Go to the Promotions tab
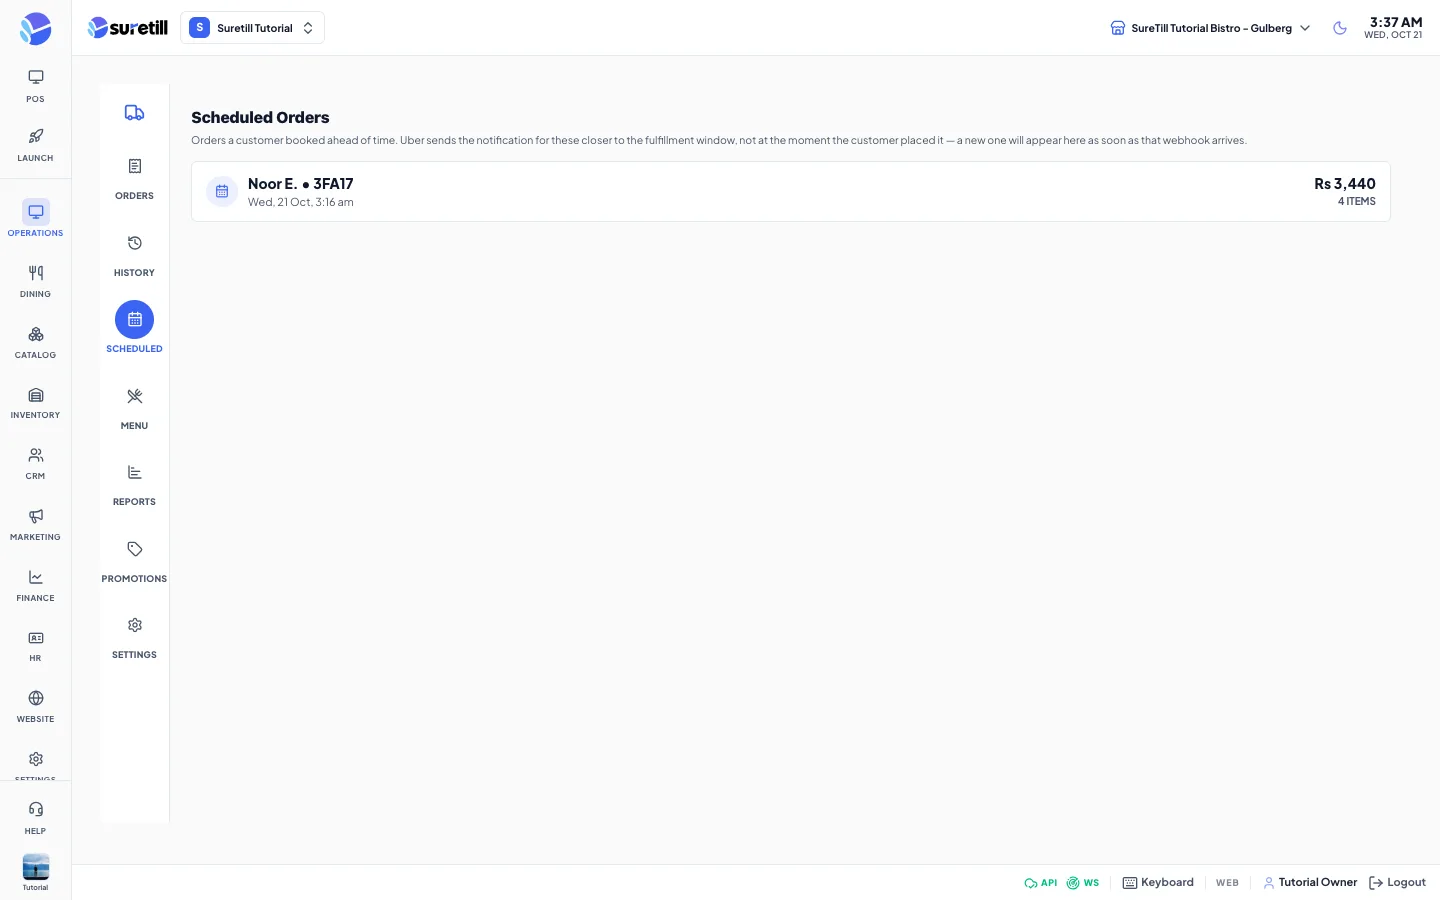The width and height of the screenshot is (1440, 900). [134, 561]
